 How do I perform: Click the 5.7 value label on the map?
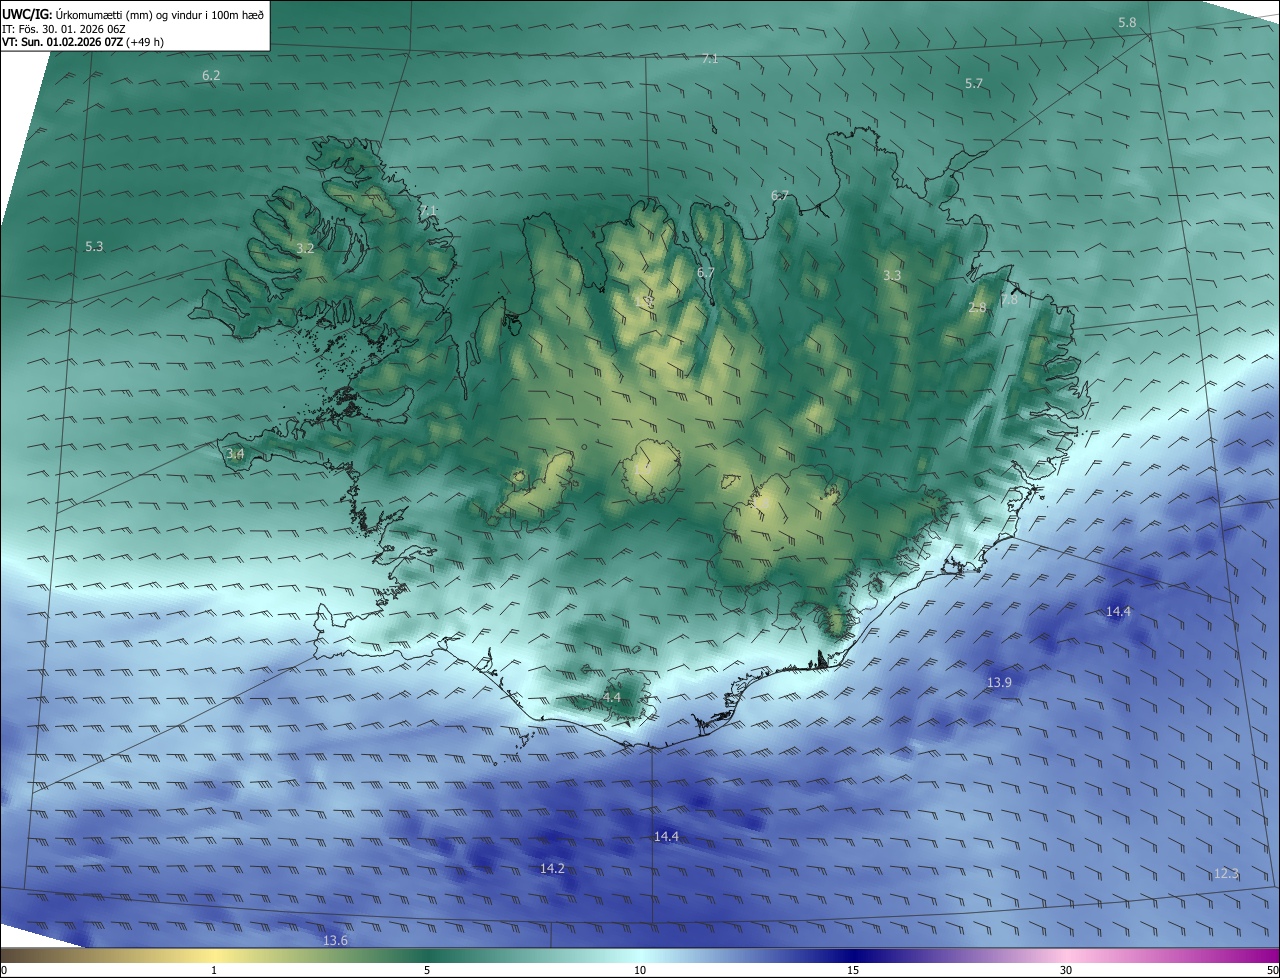[x=974, y=83]
